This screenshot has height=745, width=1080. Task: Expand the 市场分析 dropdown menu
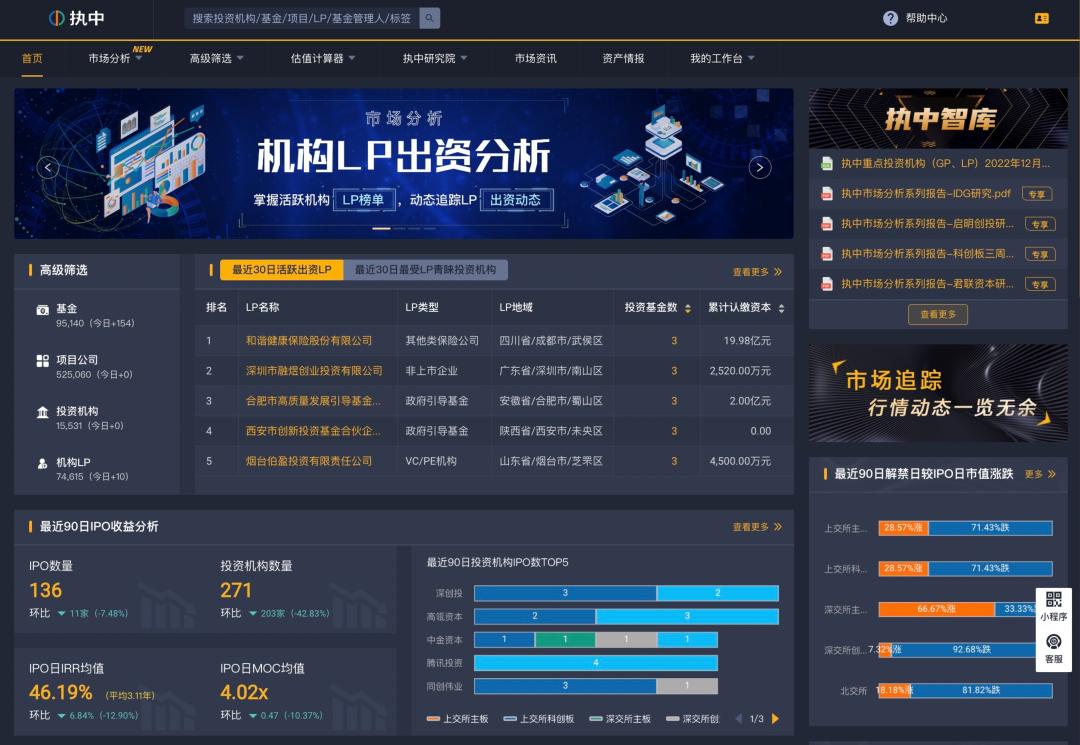115,59
